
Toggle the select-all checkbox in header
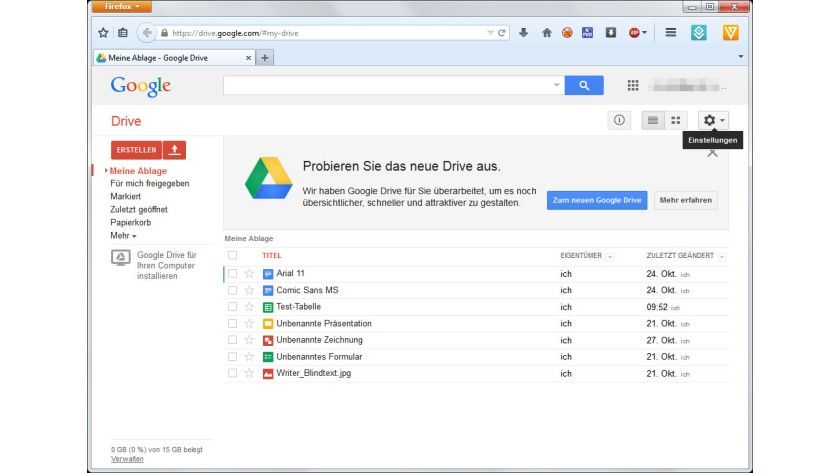click(x=232, y=256)
